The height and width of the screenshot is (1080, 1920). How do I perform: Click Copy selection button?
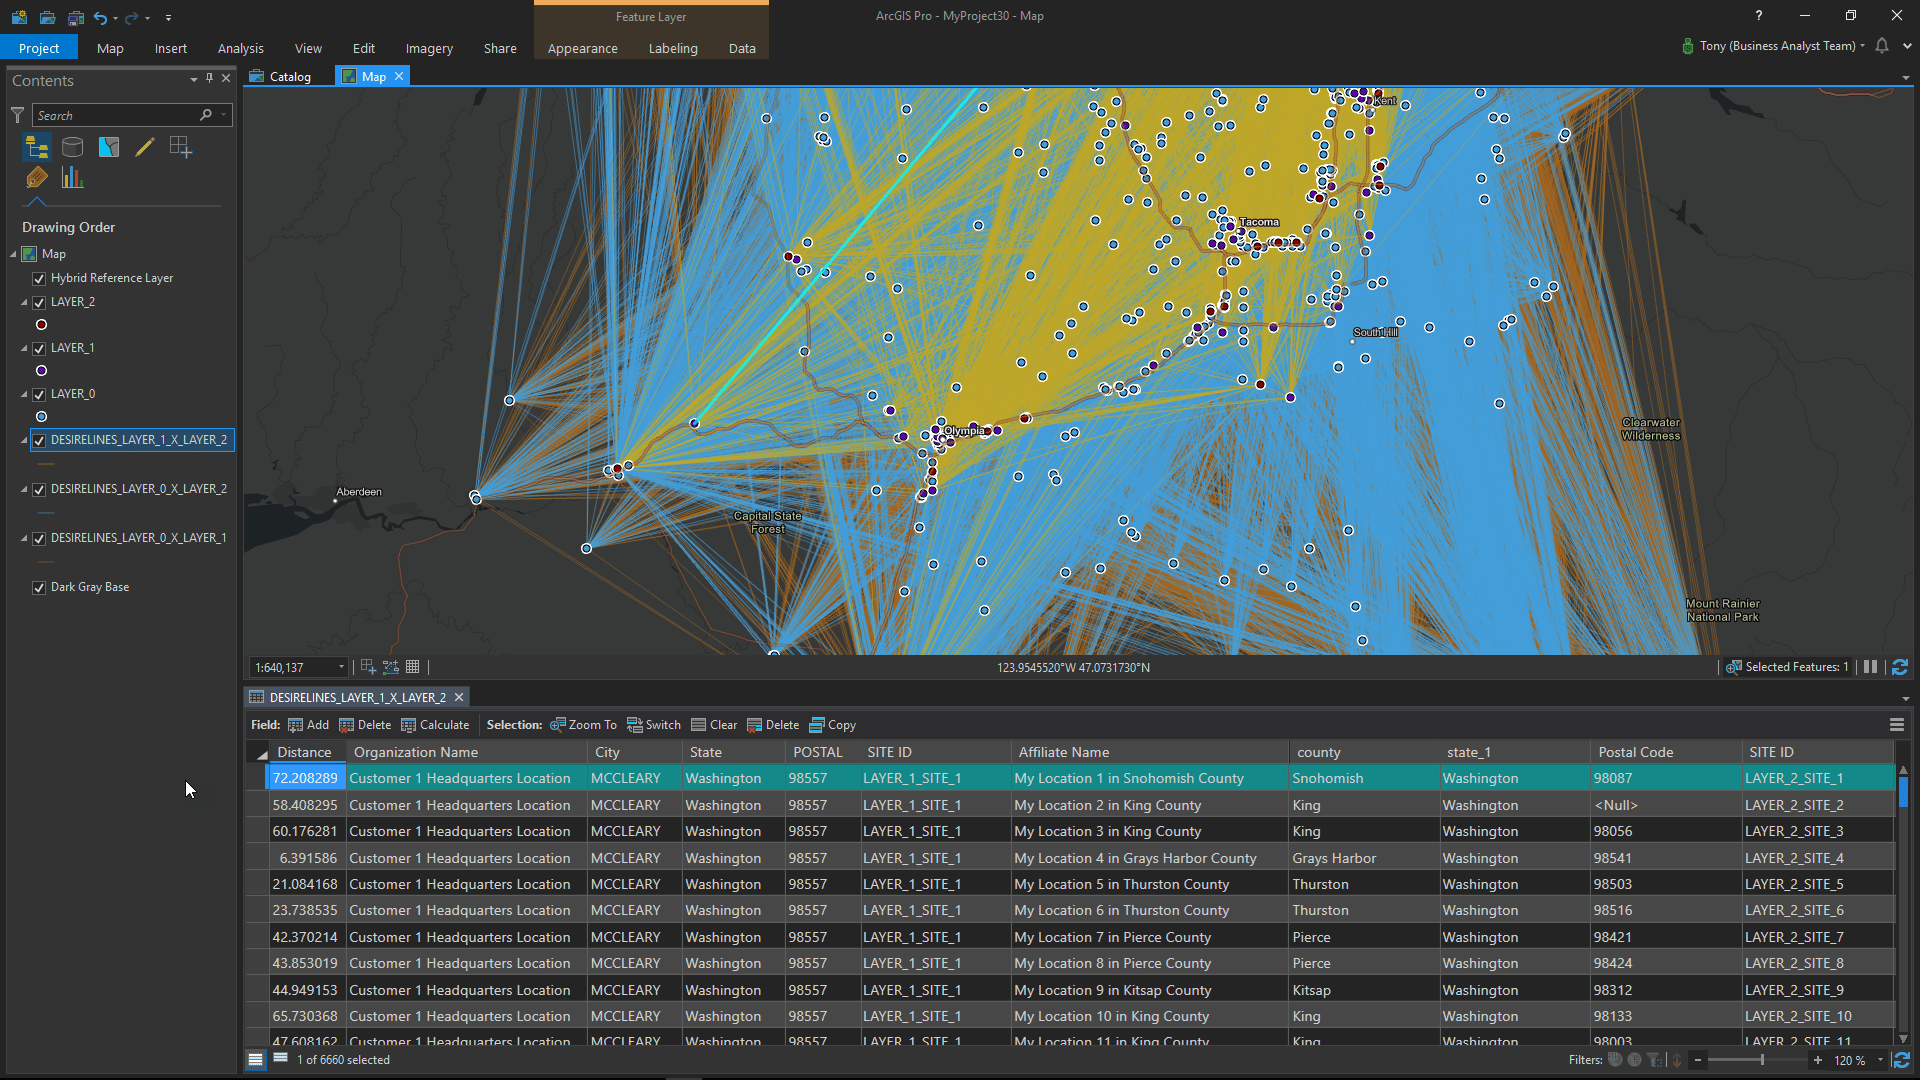833,725
